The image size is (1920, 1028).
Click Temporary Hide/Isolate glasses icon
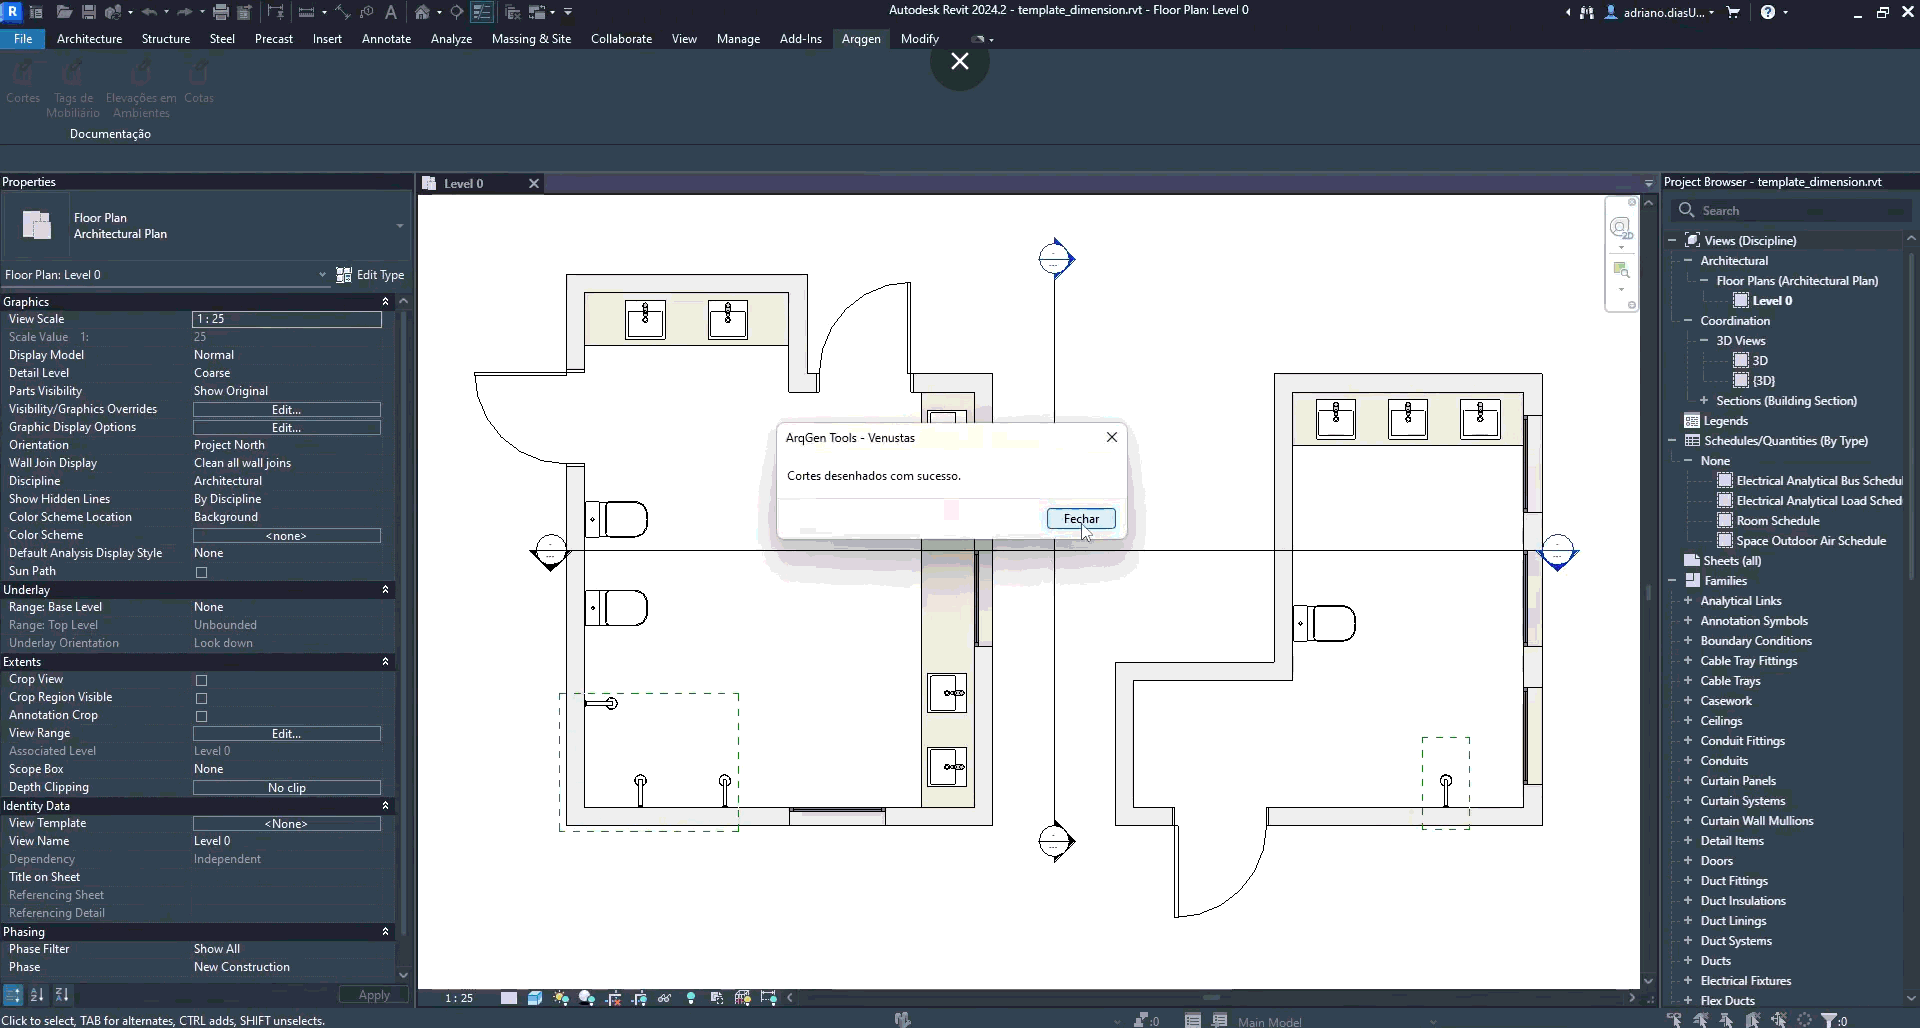click(664, 998)
